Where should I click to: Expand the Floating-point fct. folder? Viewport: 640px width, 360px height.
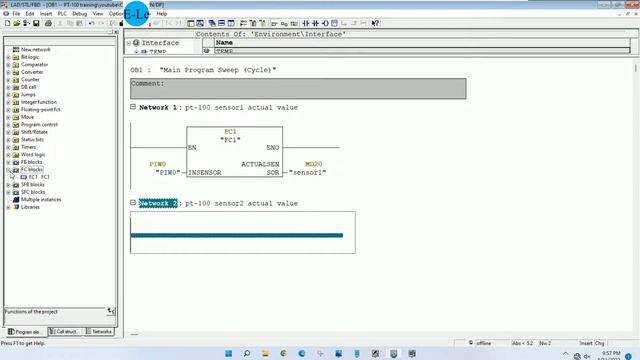click(8, 110)
